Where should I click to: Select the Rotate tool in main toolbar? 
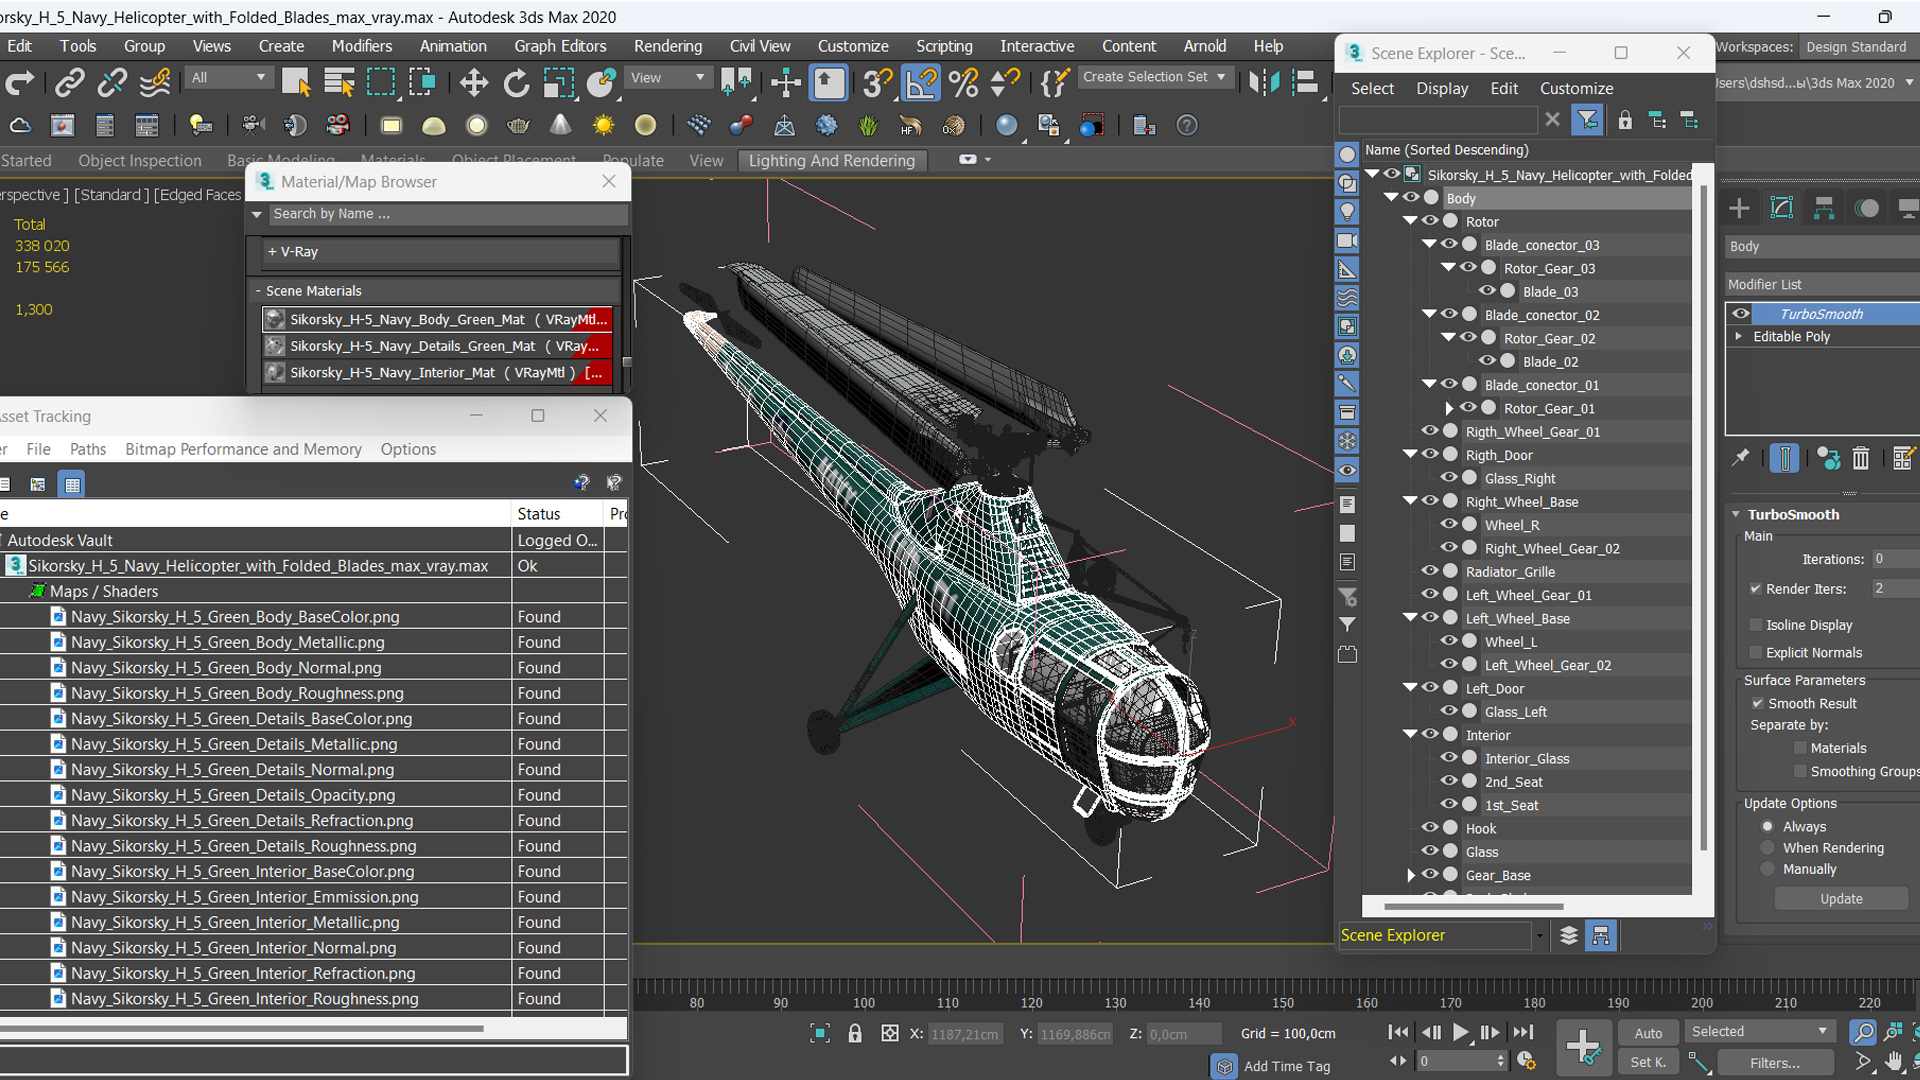(x=516, y=83)
